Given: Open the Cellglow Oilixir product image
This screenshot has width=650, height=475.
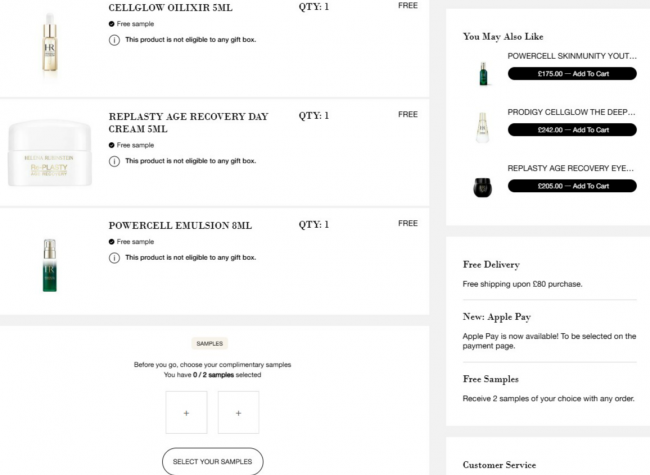Looking at the screenshot, I should (x=50, y=44).
